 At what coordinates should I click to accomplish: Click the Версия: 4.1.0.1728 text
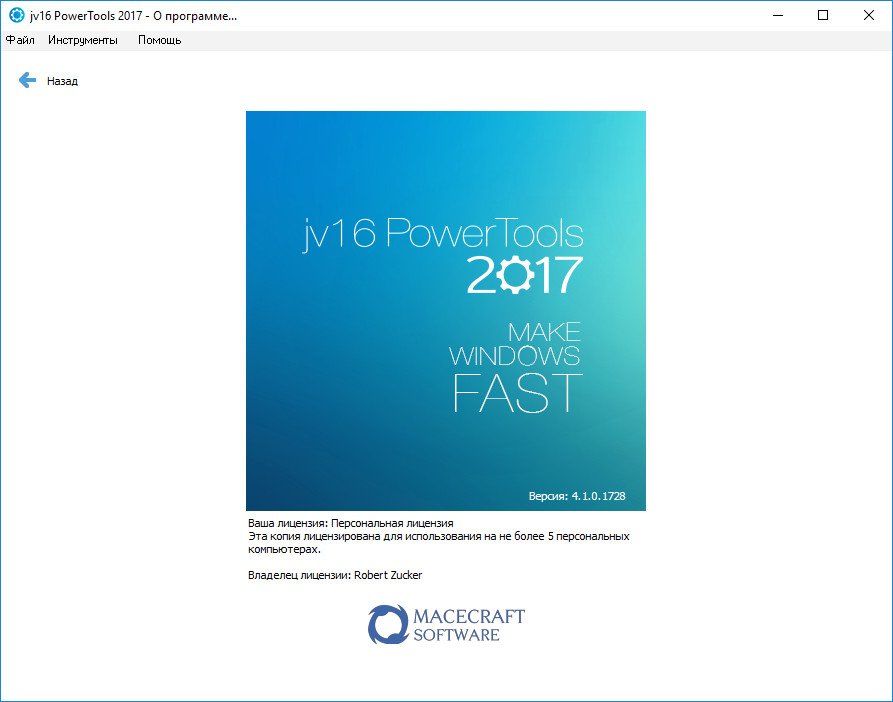(577, 496)
